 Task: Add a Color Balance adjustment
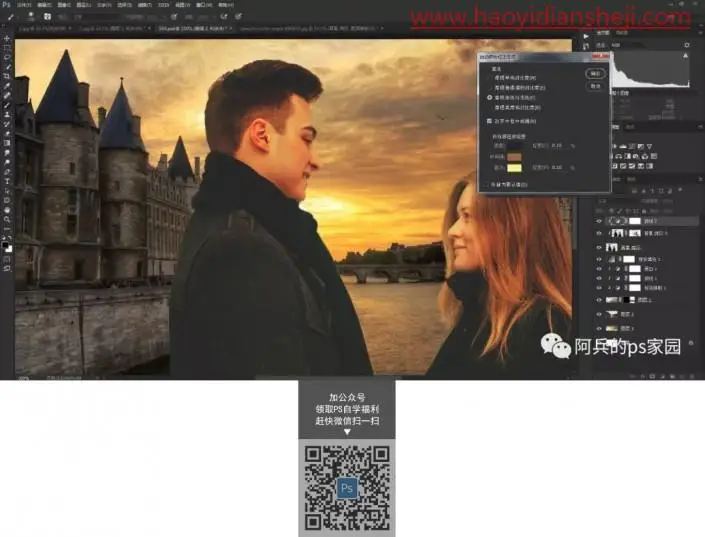619,156
